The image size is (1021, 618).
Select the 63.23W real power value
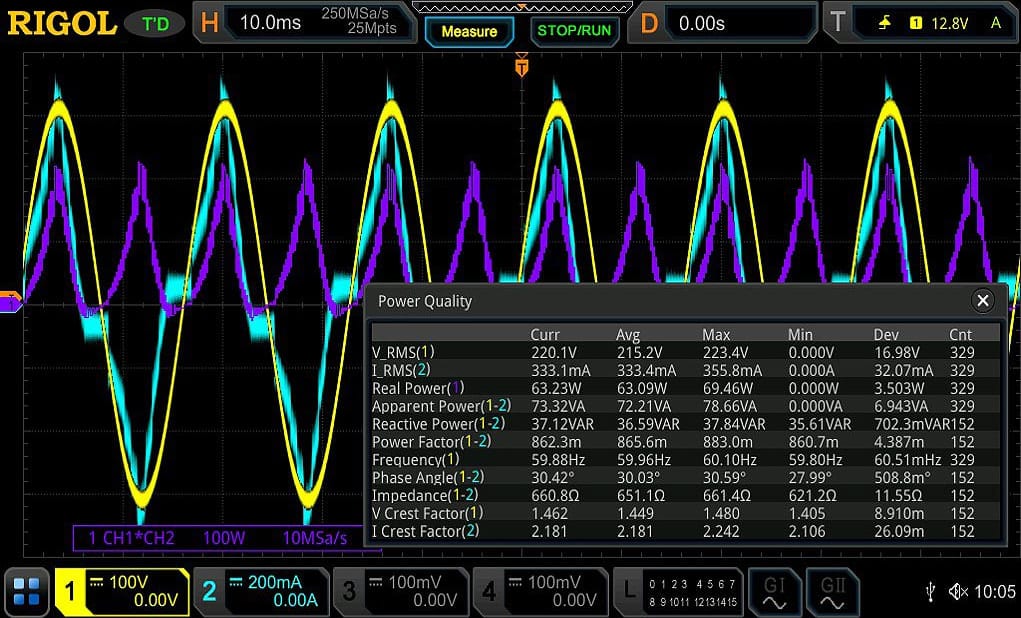(557, 388)
